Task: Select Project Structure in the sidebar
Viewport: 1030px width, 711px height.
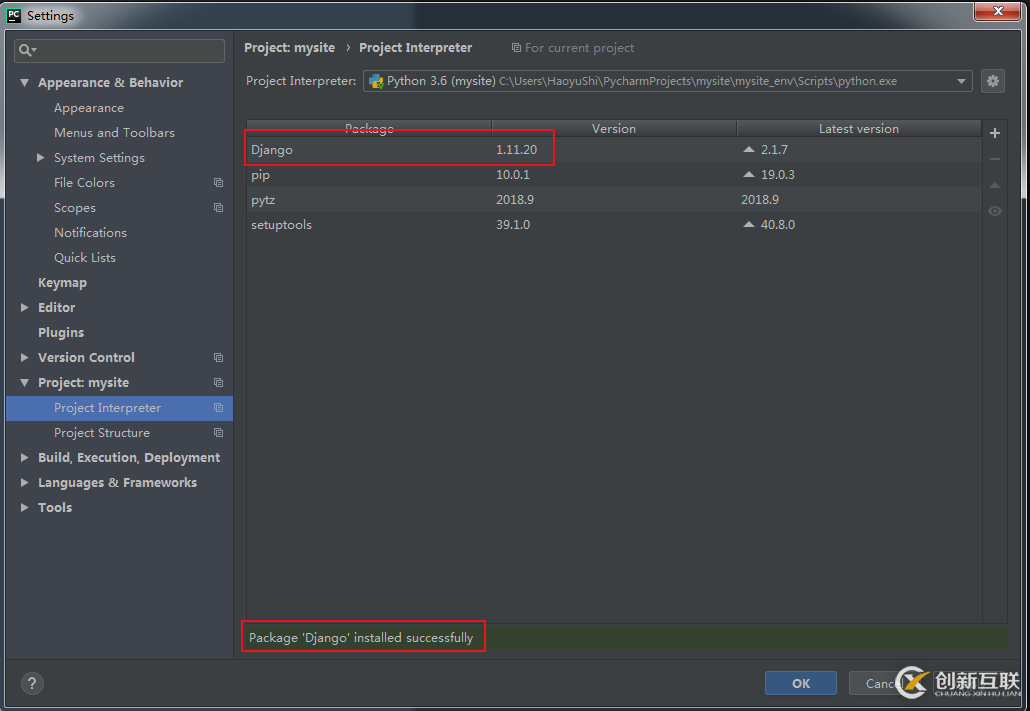Action: point(102,433)
